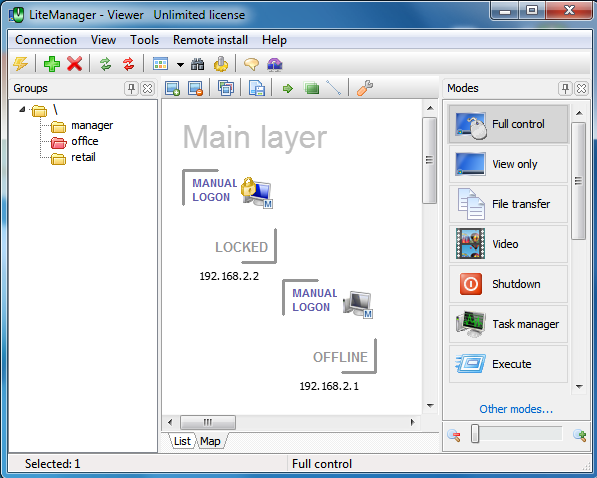
Task: Click the 192.168.2.2 address label
Action: [229, 276]
